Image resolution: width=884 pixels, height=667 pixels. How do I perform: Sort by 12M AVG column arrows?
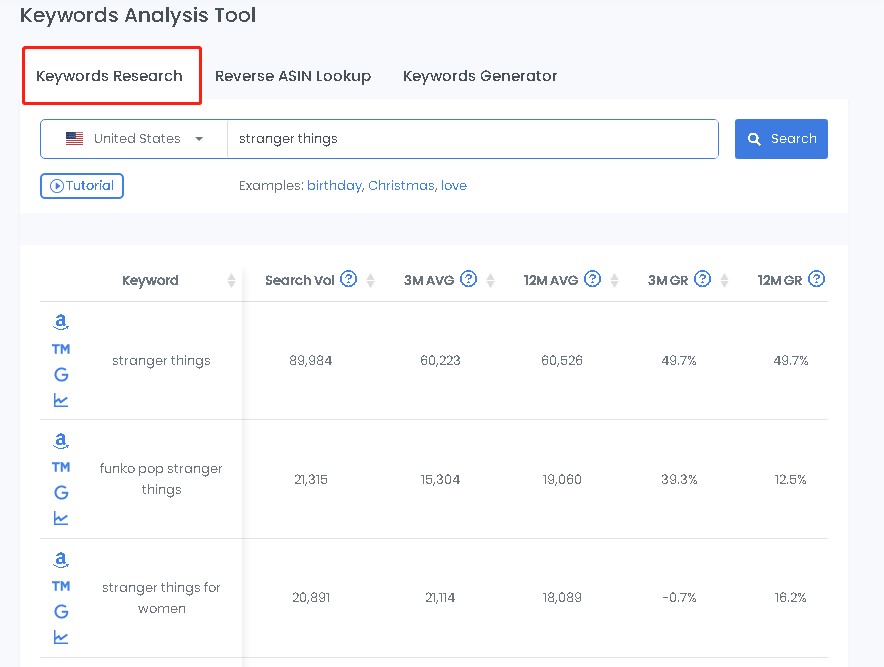coord(615,280)
